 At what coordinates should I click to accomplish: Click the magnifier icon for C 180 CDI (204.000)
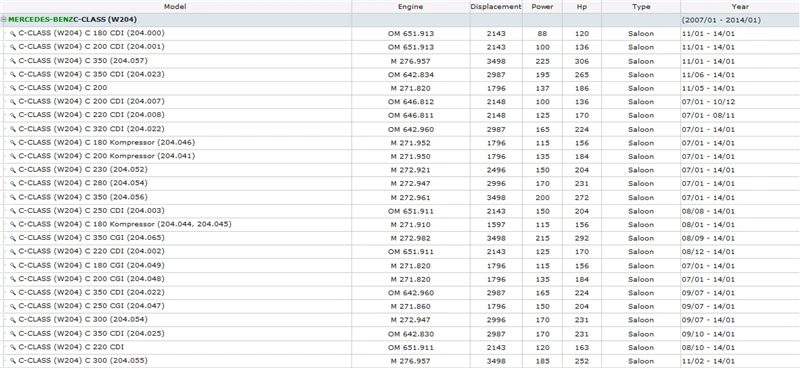[x=13, y=34]
